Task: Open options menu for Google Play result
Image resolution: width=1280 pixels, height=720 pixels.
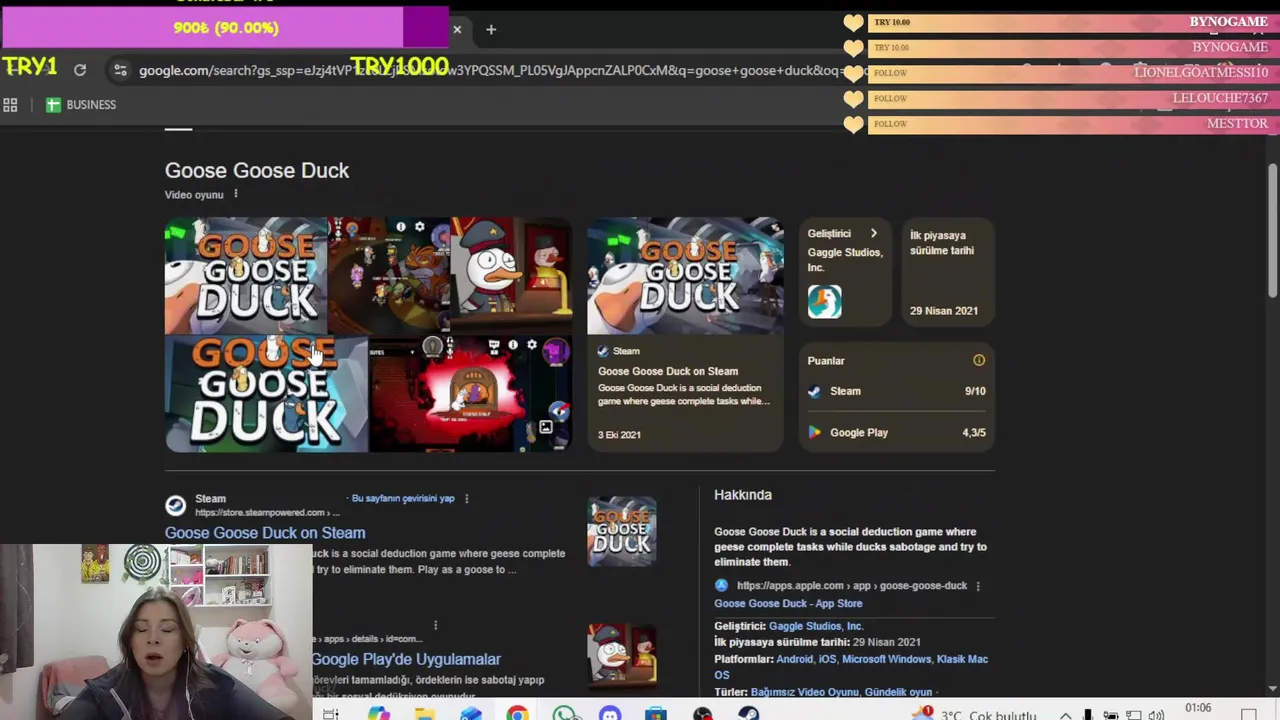Action: (435, 625)
